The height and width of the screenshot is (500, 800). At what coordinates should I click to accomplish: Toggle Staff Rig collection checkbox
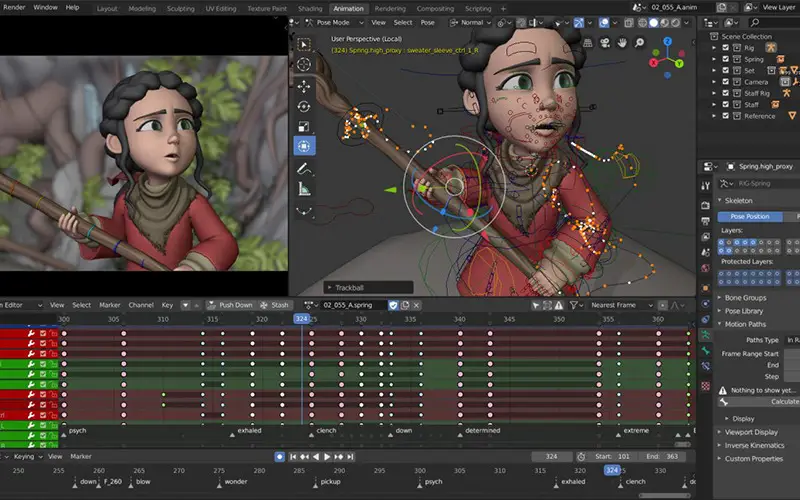click(726, 93)
